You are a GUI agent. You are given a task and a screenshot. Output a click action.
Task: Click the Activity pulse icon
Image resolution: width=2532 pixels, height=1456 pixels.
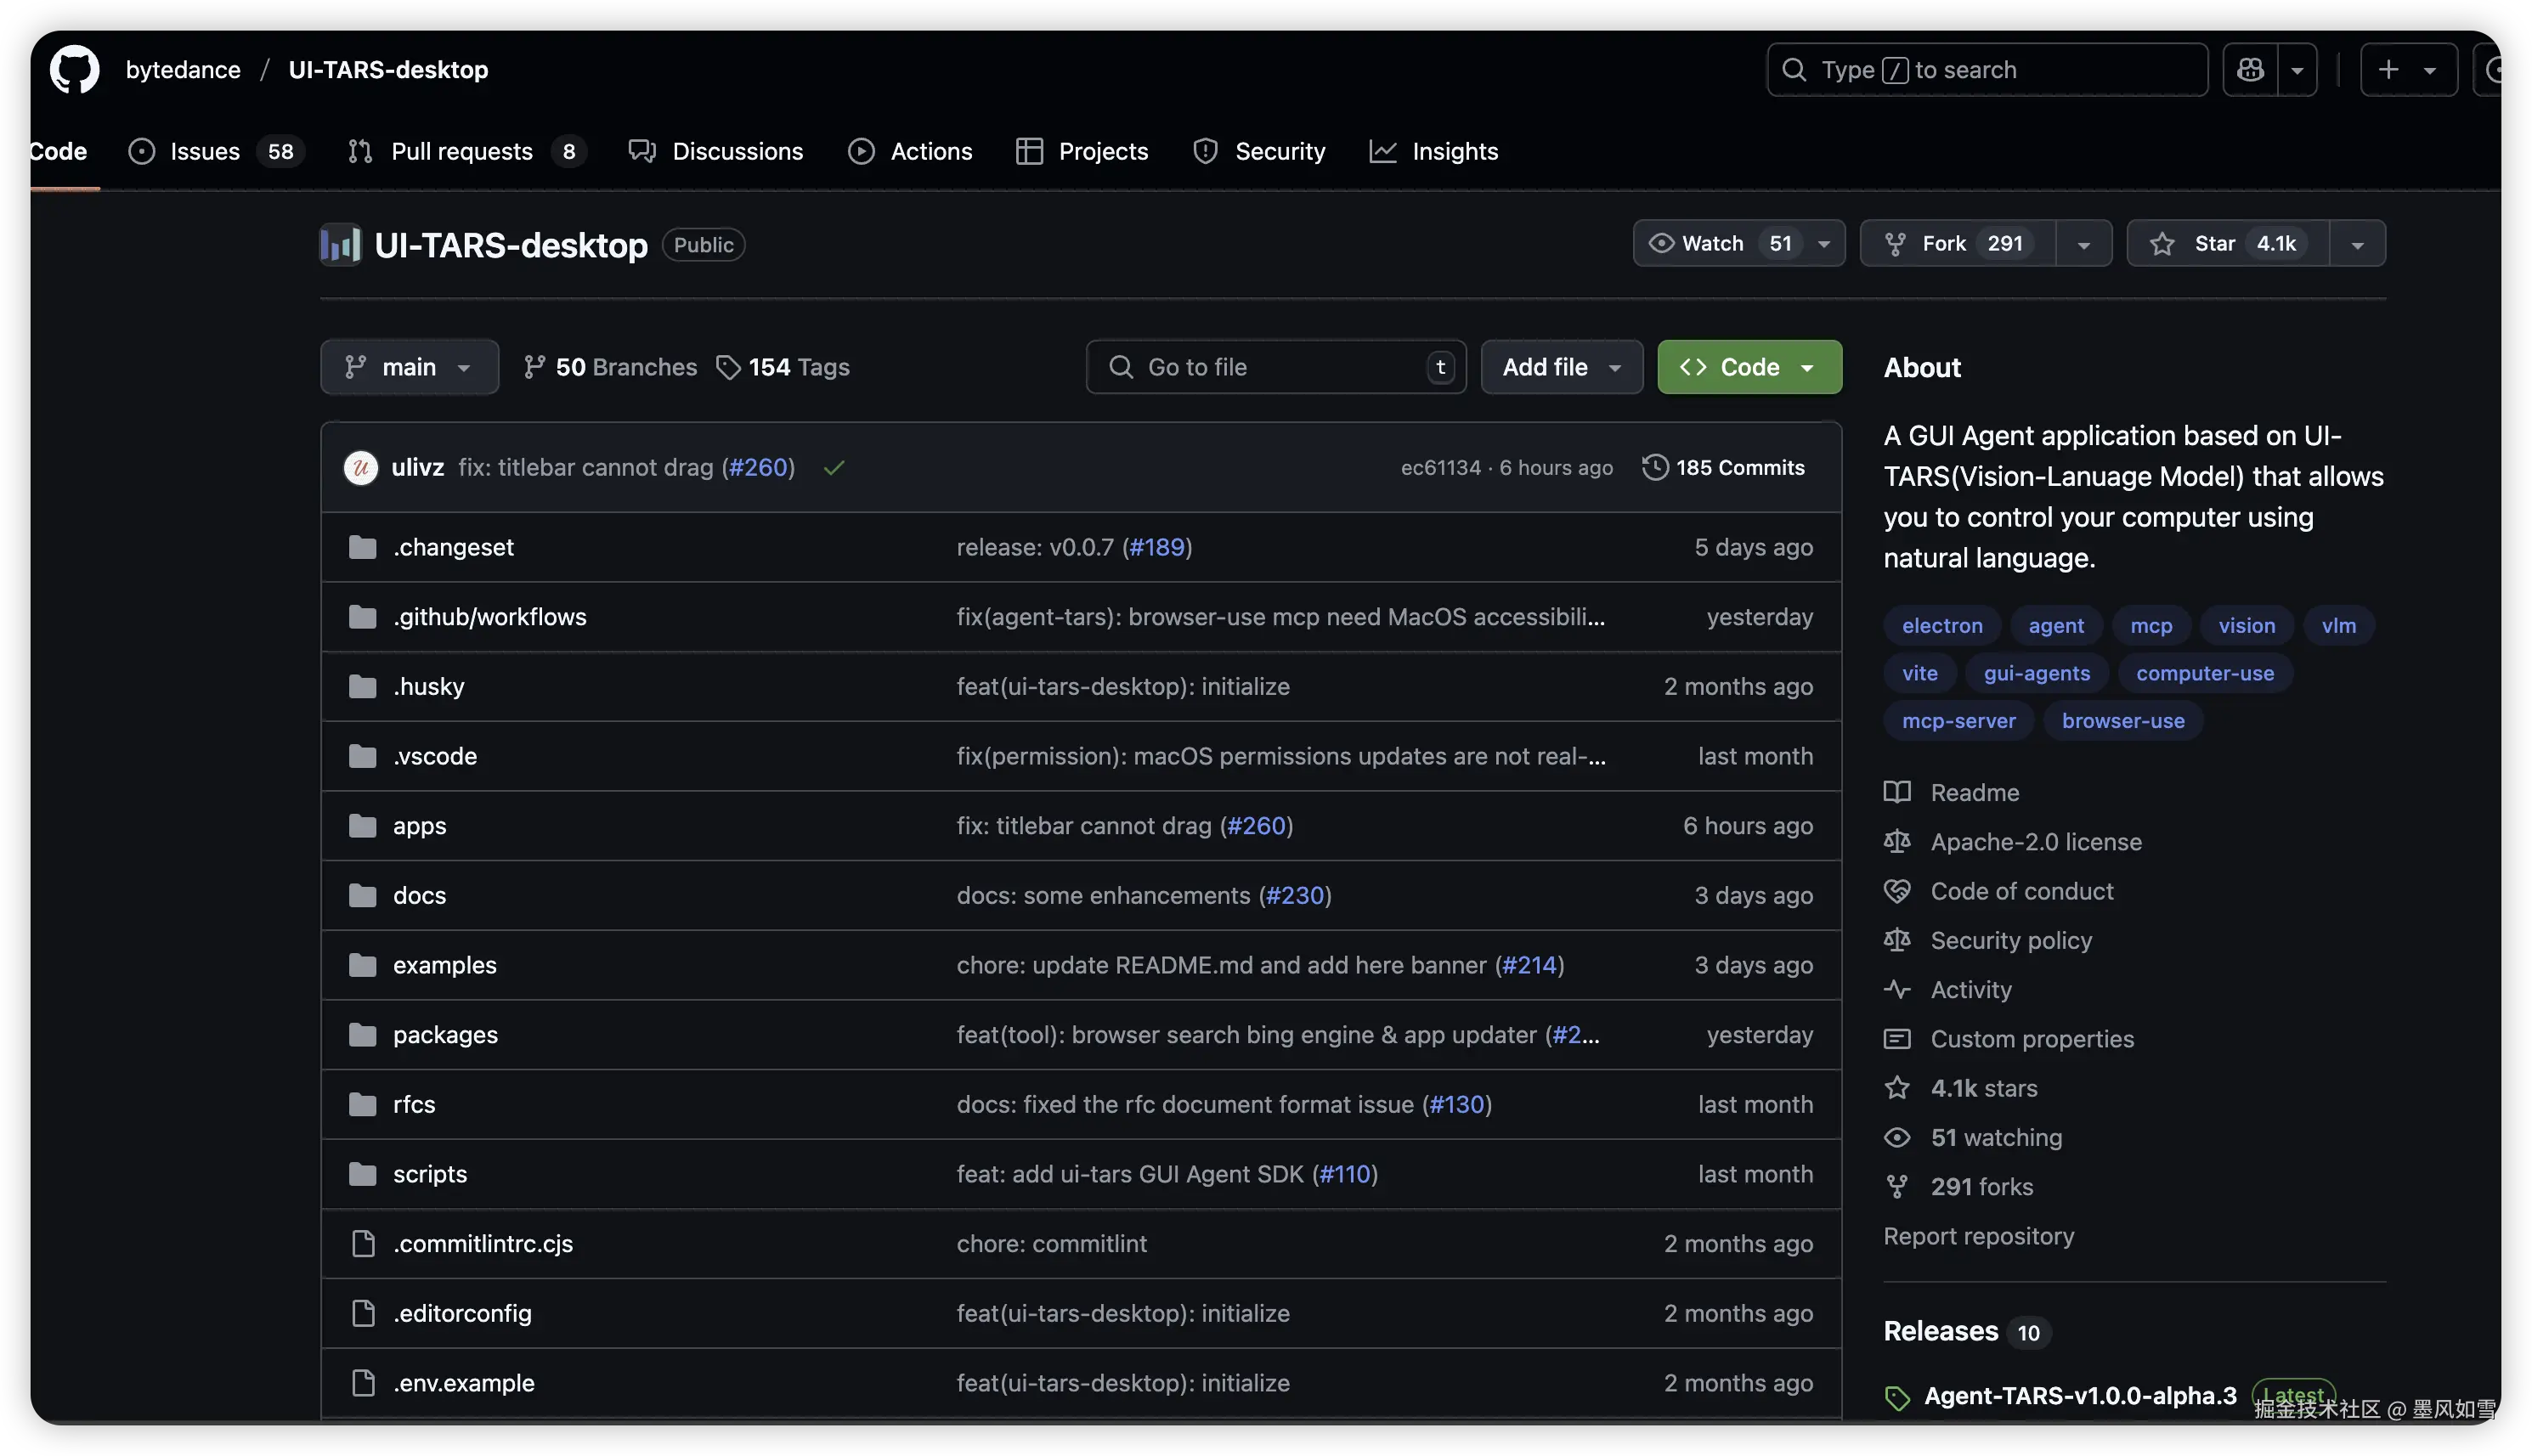pyautogui.click(x=1897, y=989)
